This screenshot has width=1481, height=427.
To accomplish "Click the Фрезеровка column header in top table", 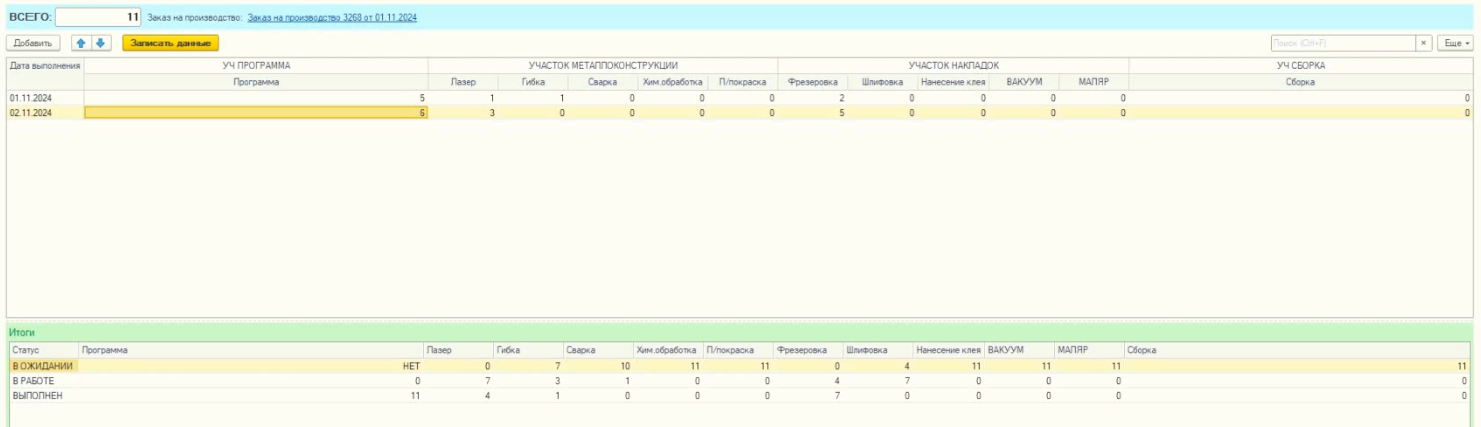I will tap(812, 82).
